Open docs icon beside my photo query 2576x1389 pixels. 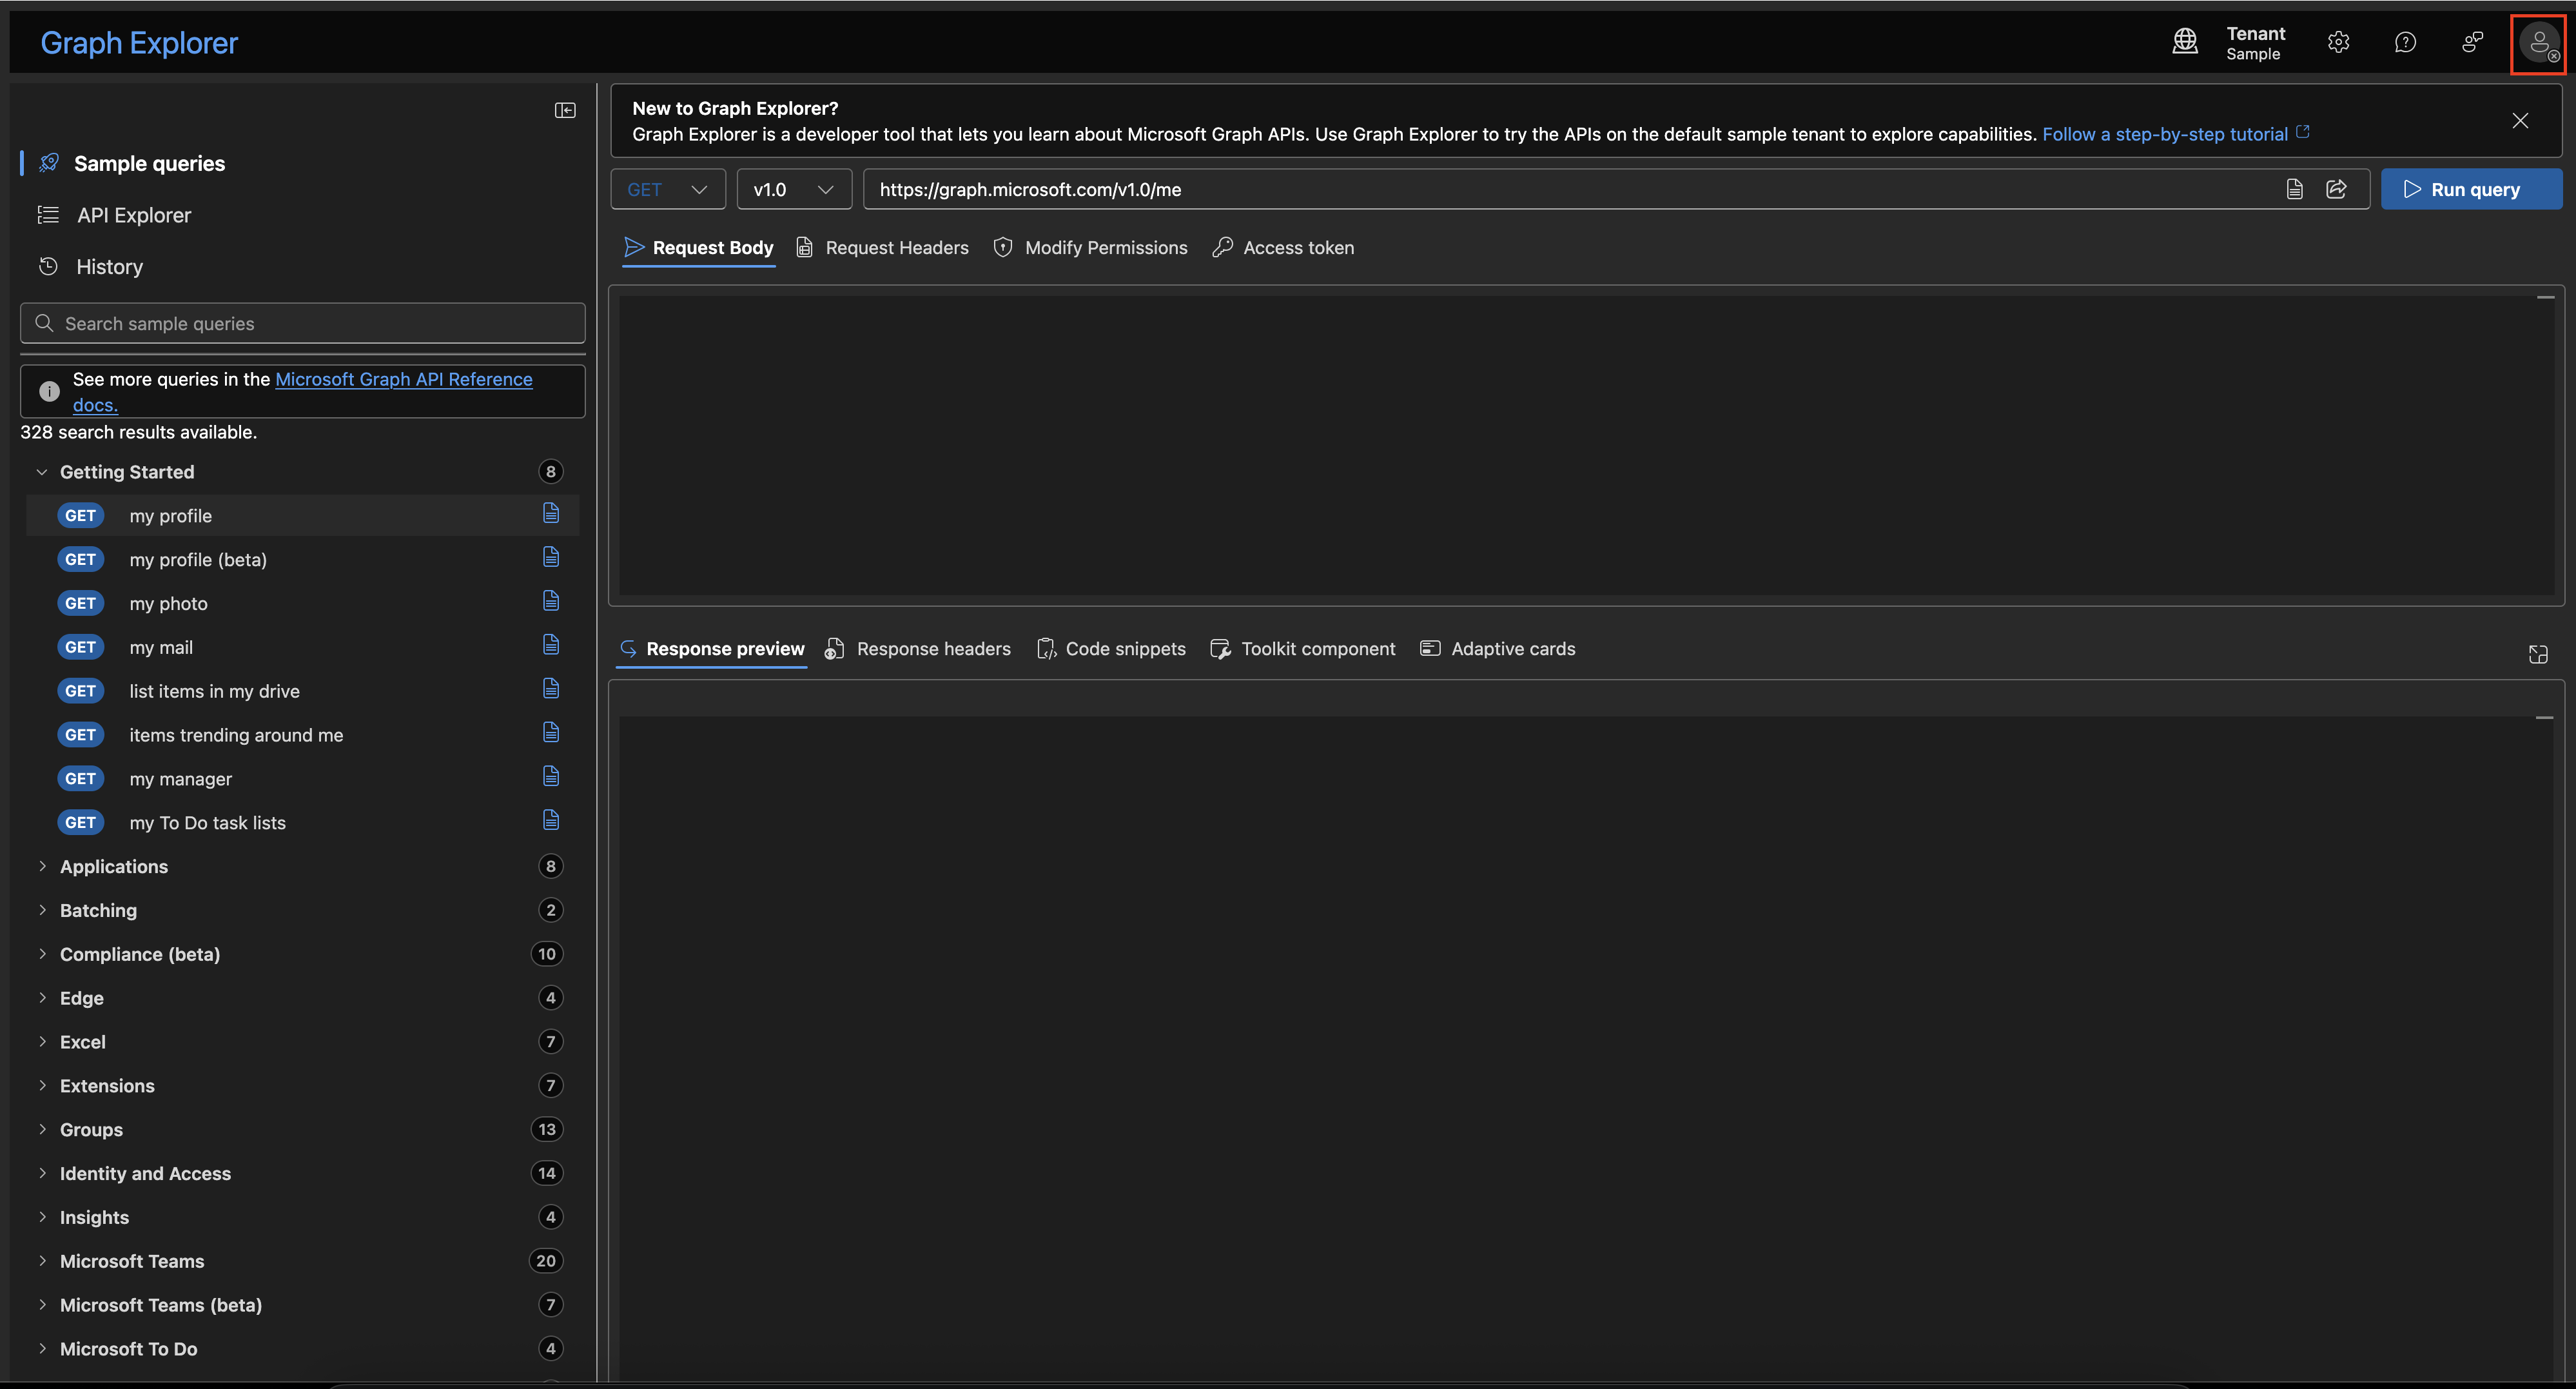pyautogui.click(x=551, y=601)
